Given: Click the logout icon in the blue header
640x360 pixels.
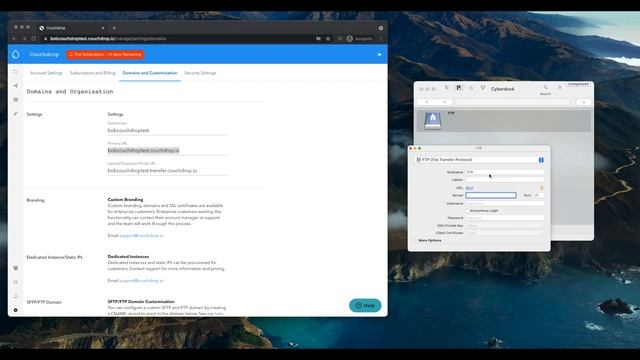Looking at the screenshot, I should coord(379,54).
